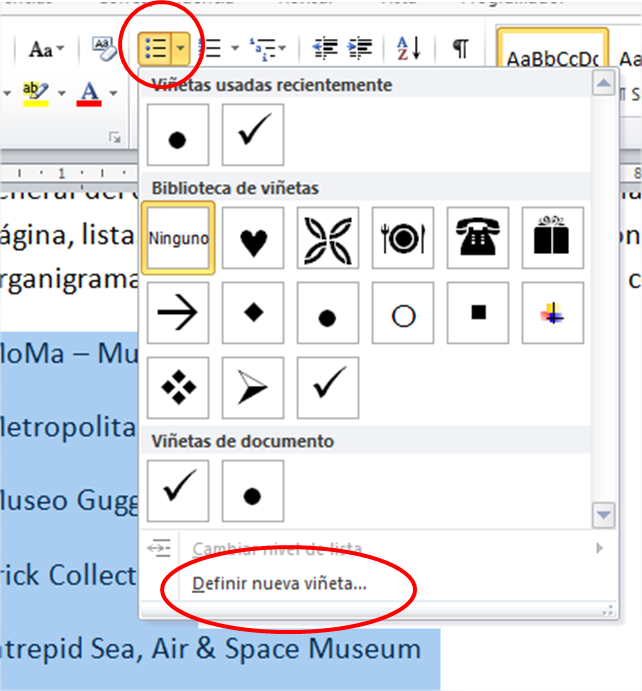
Task: Choose the telephone bullet symbol
Action: click(x=479, y=238)
